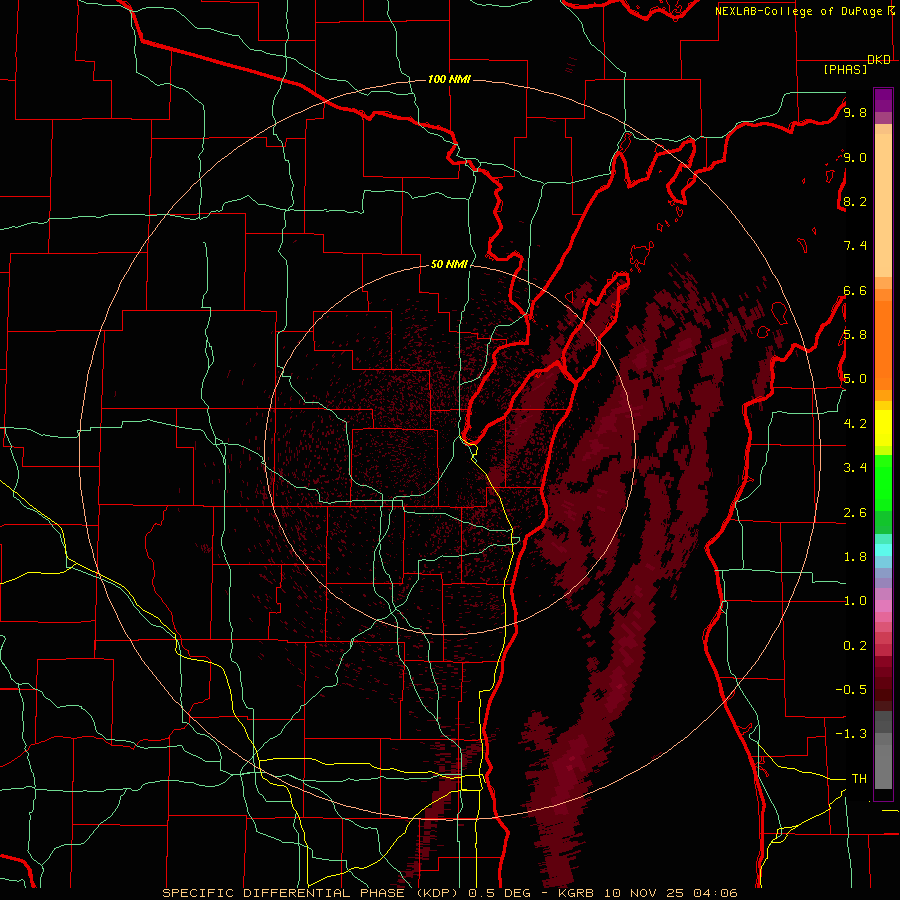
Task: Click the 3.4 value on the color scale
Action: click(x=855, y=468)
